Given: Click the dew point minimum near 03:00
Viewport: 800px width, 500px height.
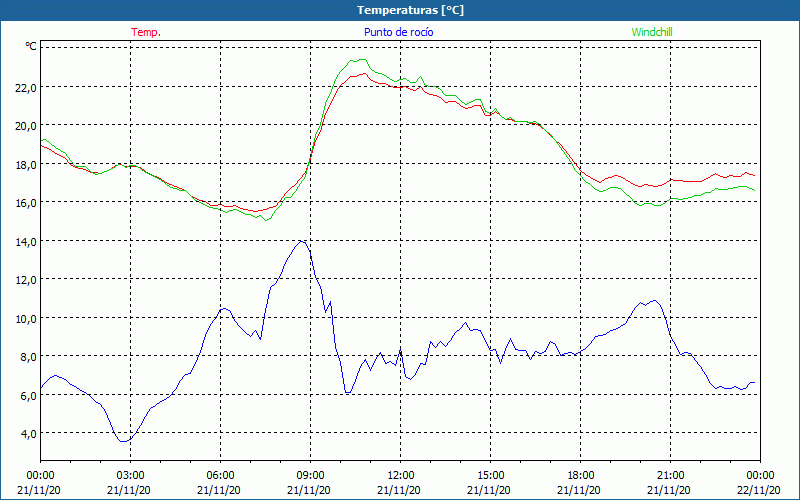Looking at the screenshot, I should pos(123,441).
